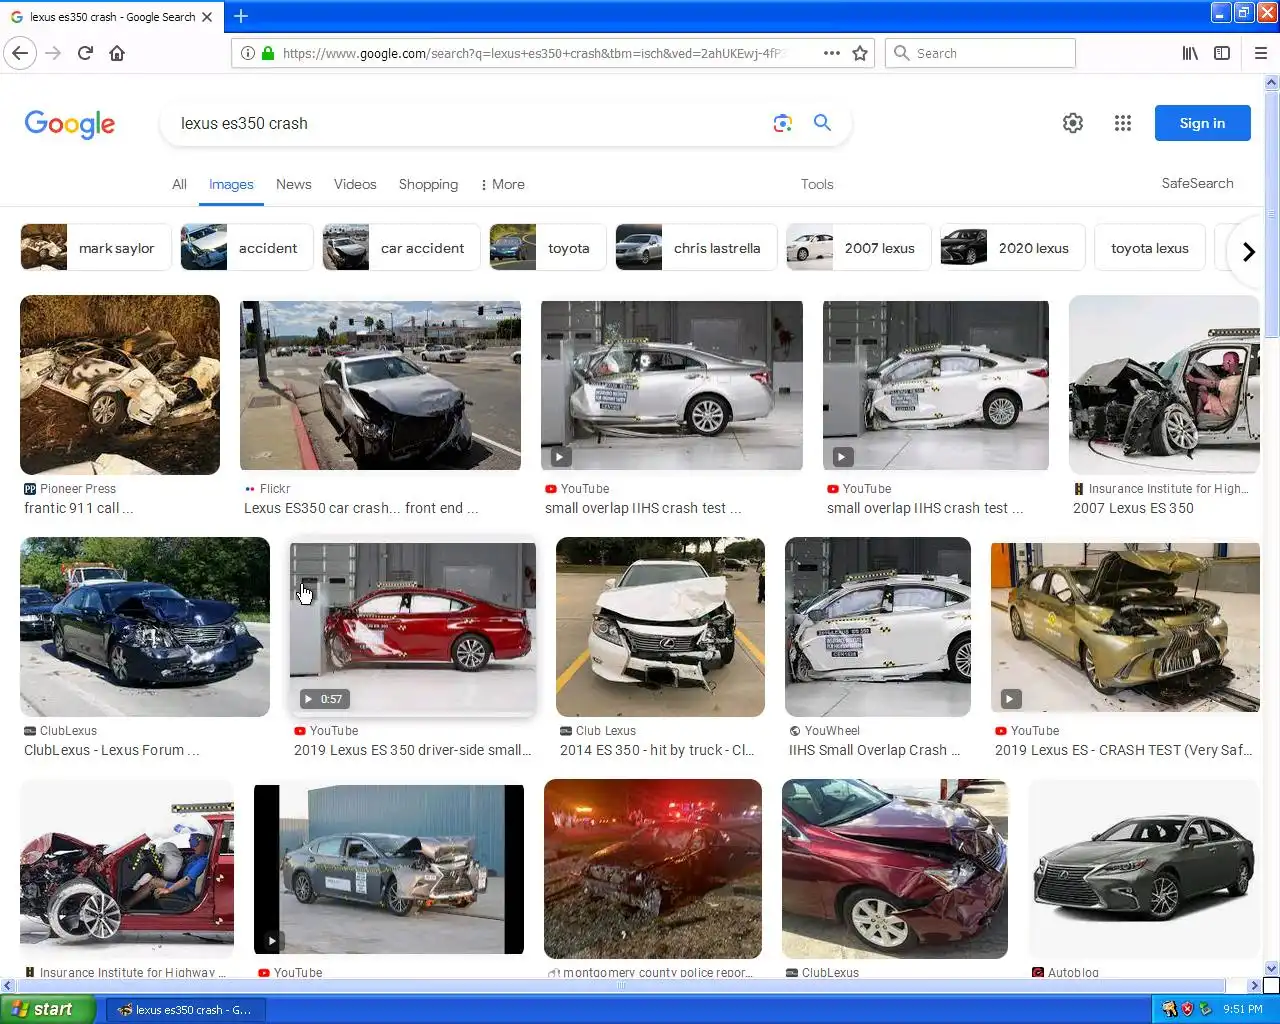This screenshot has height=1024, width=1280.
Task: Show more suggestion chips arrow
Action: coord(1248,251)
